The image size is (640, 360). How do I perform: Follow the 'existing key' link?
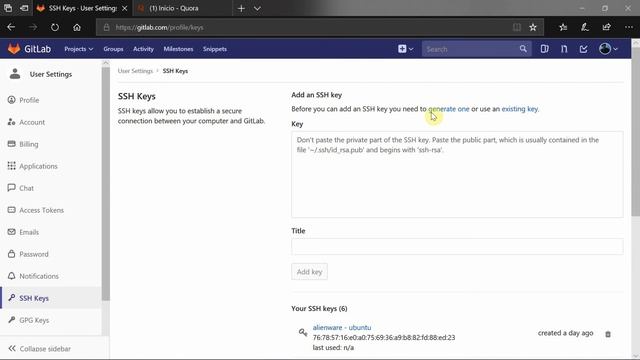pyautogui.click(x=520, y=109)
